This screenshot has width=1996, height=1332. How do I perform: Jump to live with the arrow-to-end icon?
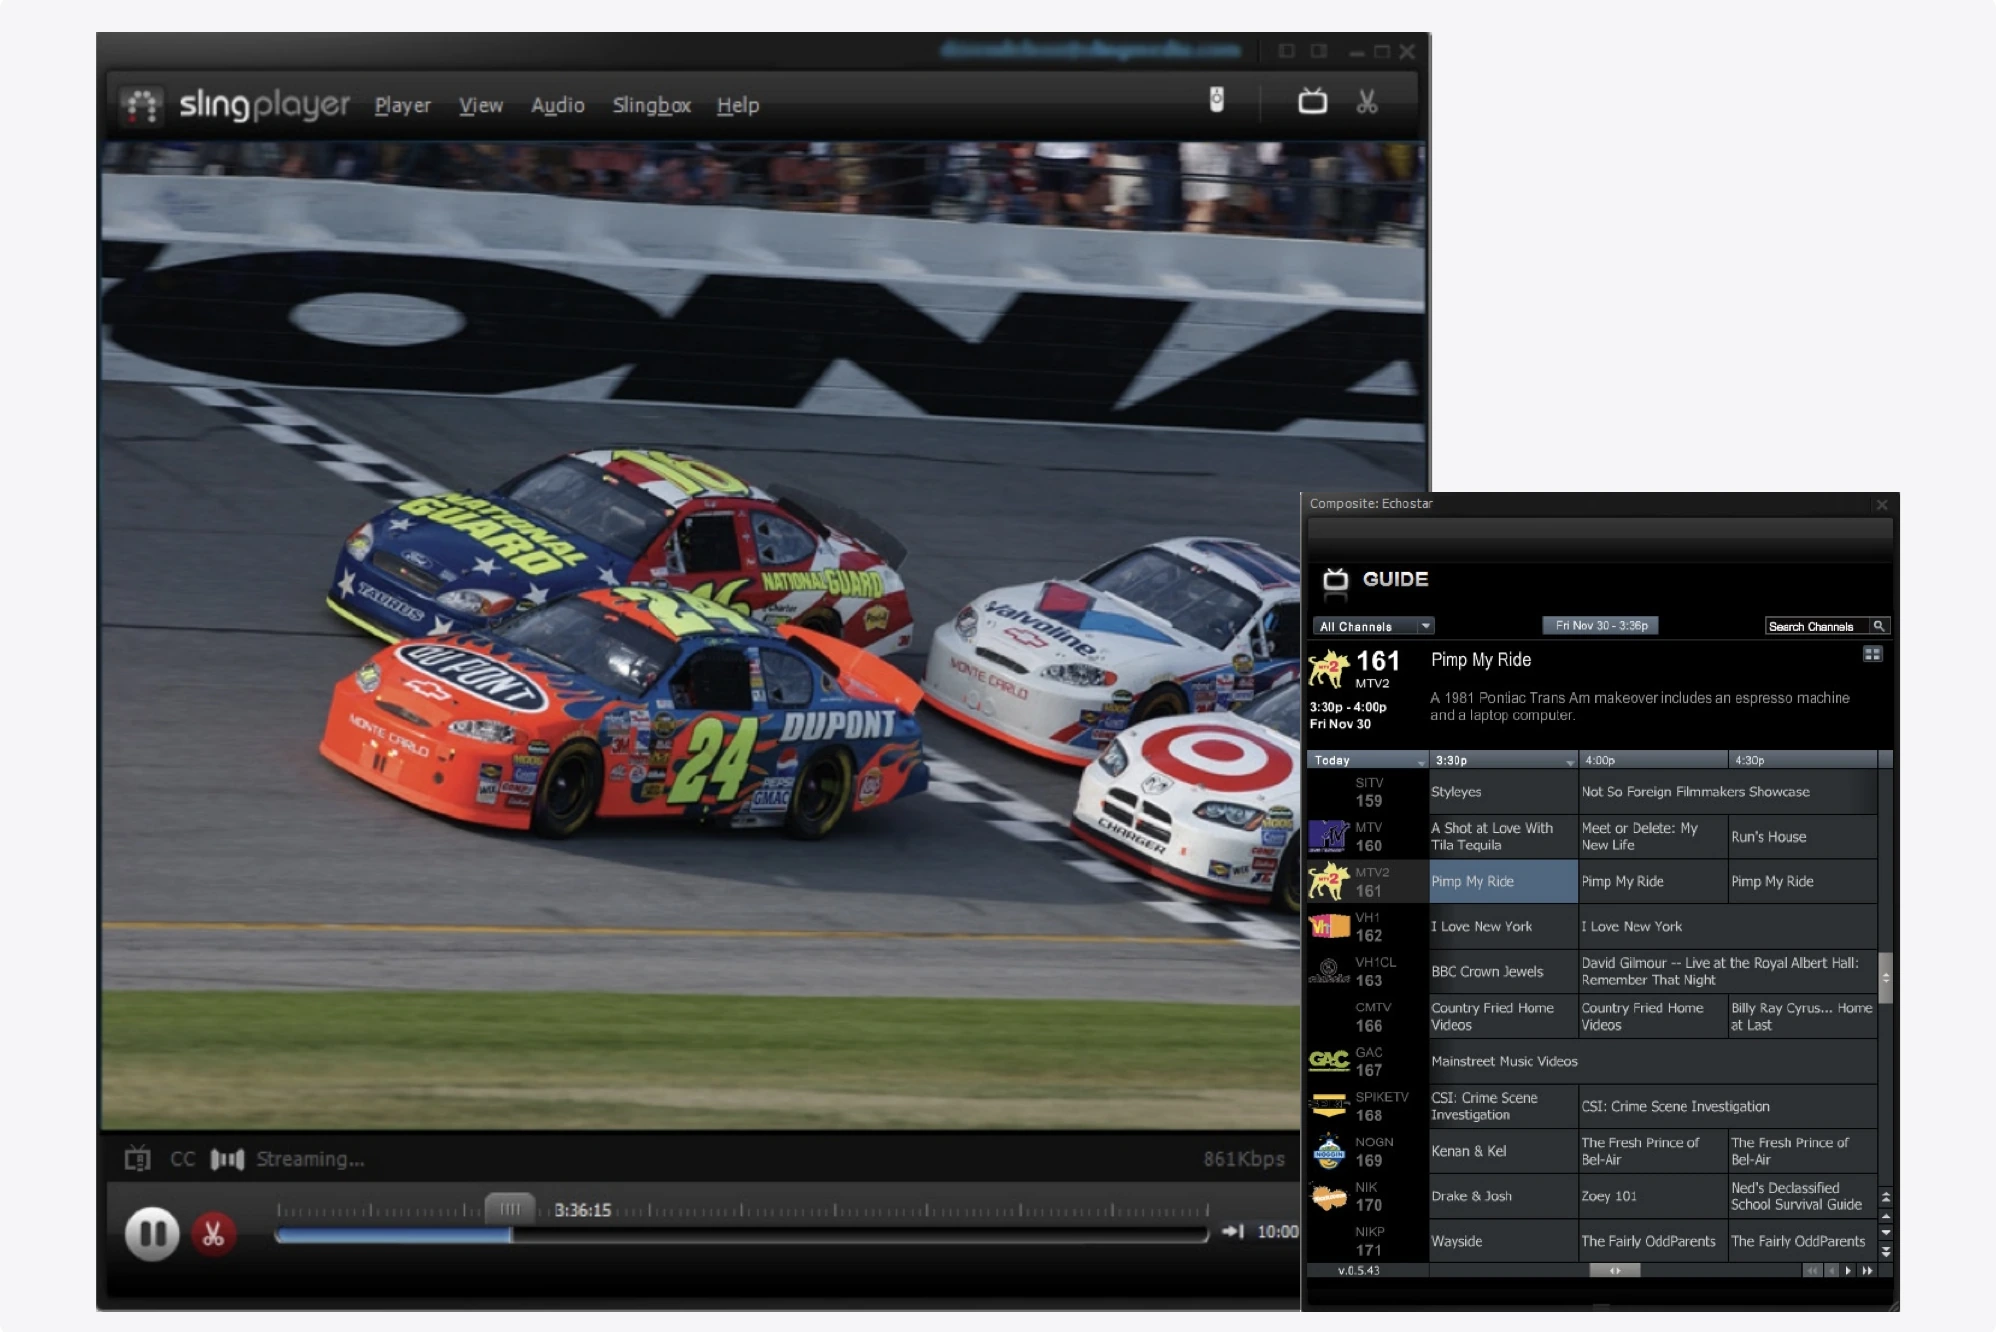tap(1233, 1231)
